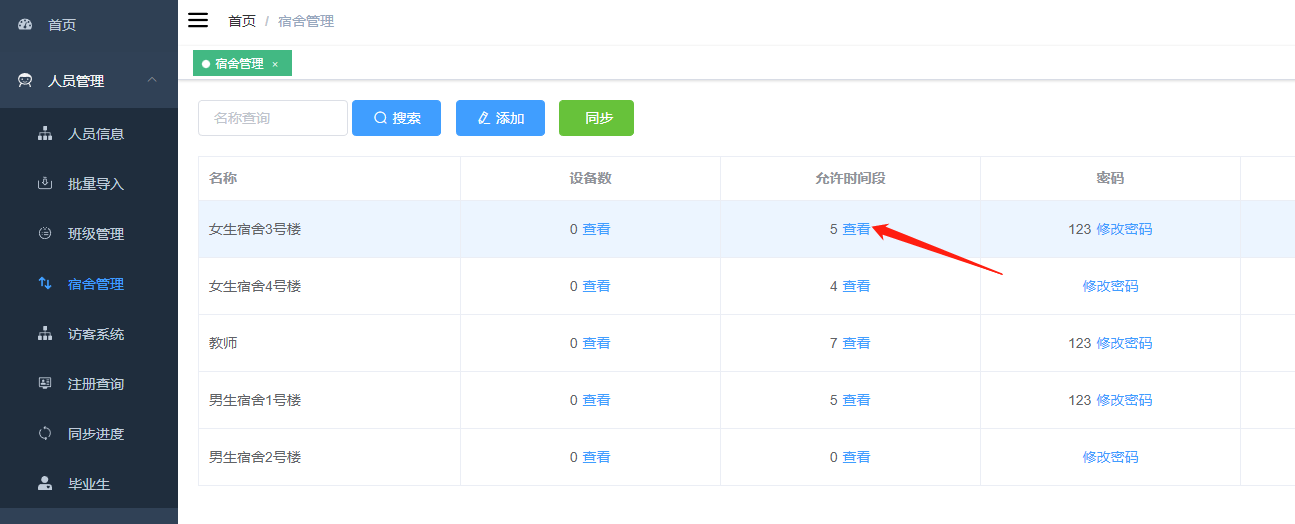Click the 人员信息 org-chart icon
This screenshot has width=1295, height=524.
tap(45, 134)
